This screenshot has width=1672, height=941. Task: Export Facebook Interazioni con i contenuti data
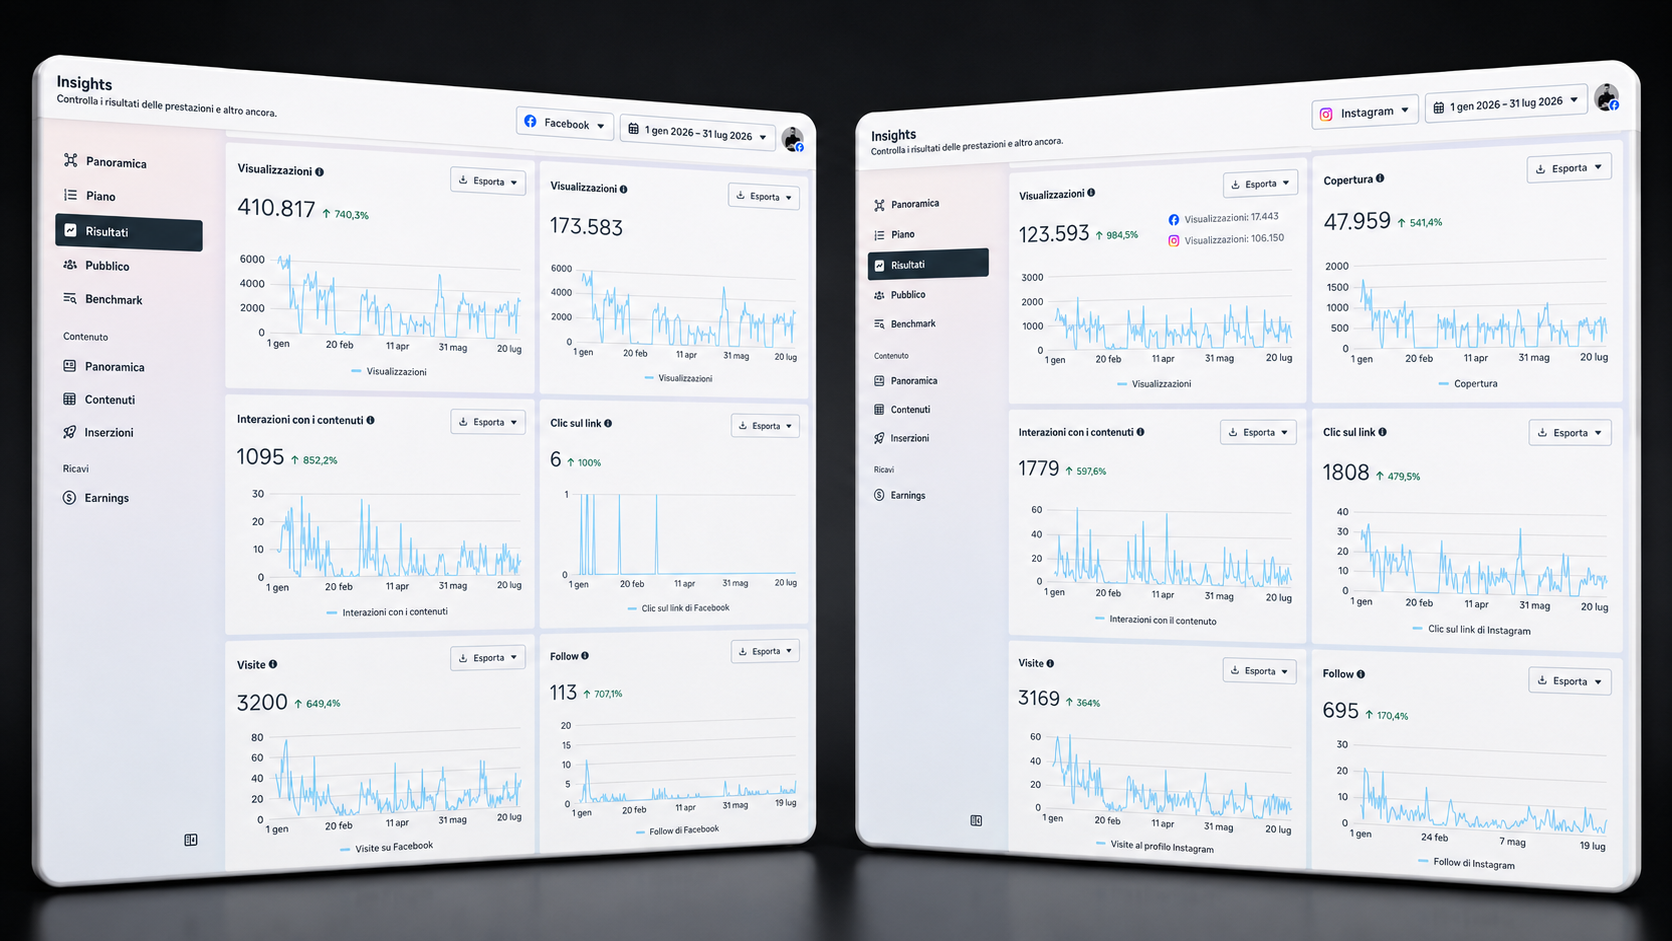488,422
